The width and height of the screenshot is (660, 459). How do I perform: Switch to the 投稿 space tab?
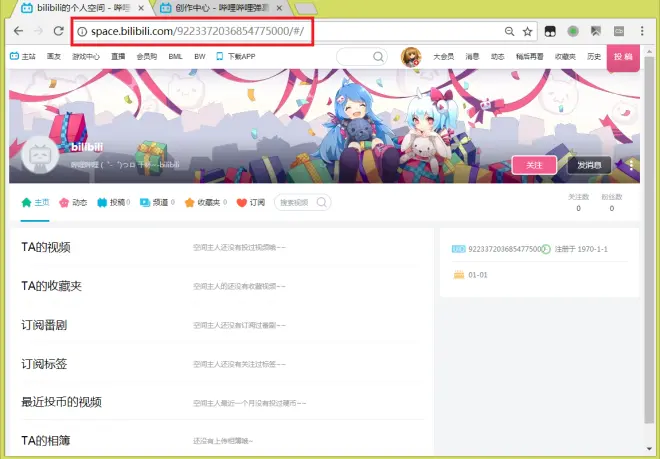coord(113,203)
